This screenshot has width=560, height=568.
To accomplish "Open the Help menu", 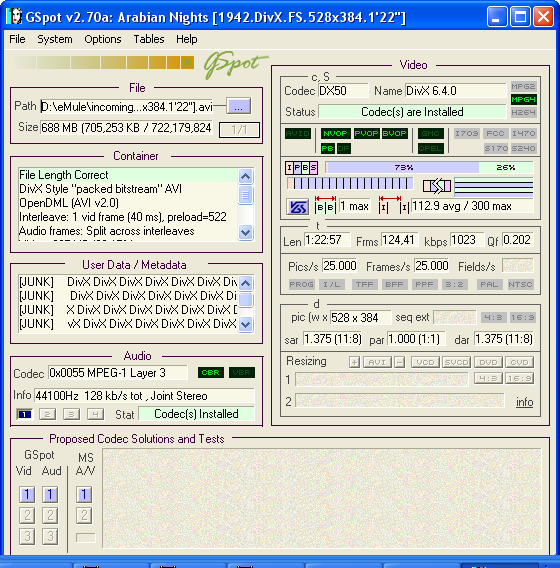I will [x=187, y=39].
